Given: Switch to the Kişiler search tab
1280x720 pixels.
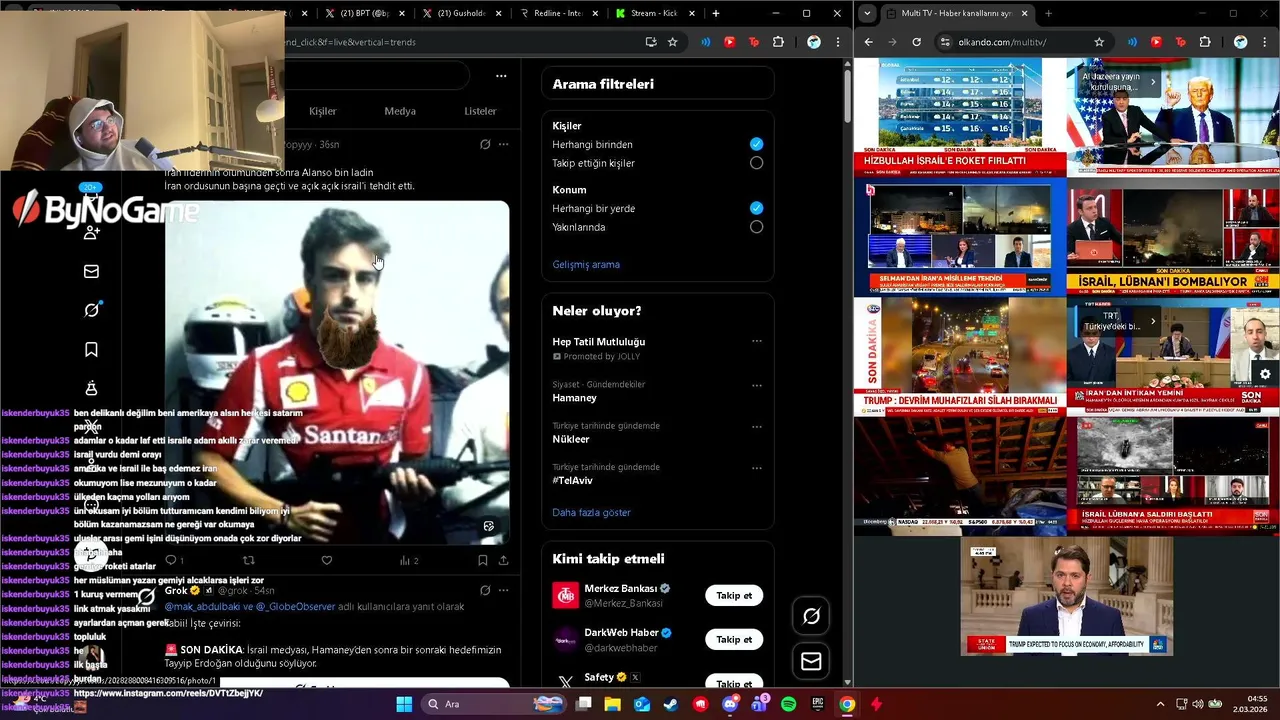Looking at the screenshot, I should (322, 111).
